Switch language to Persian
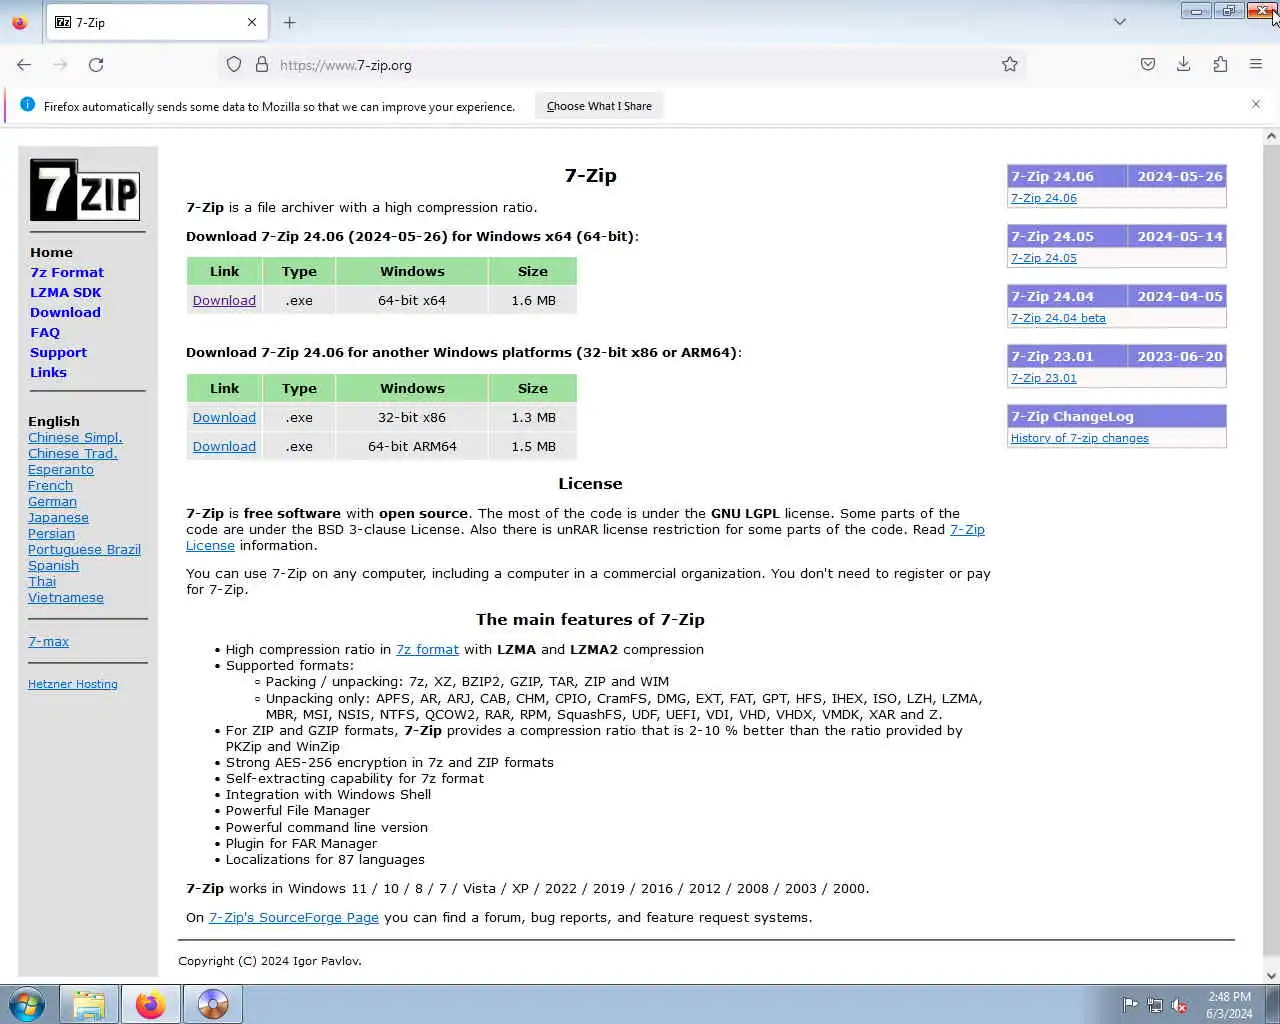Image resolution: width=1280 pixels, height=1024 pixels. pyautogui.click(x=51, y=534)
